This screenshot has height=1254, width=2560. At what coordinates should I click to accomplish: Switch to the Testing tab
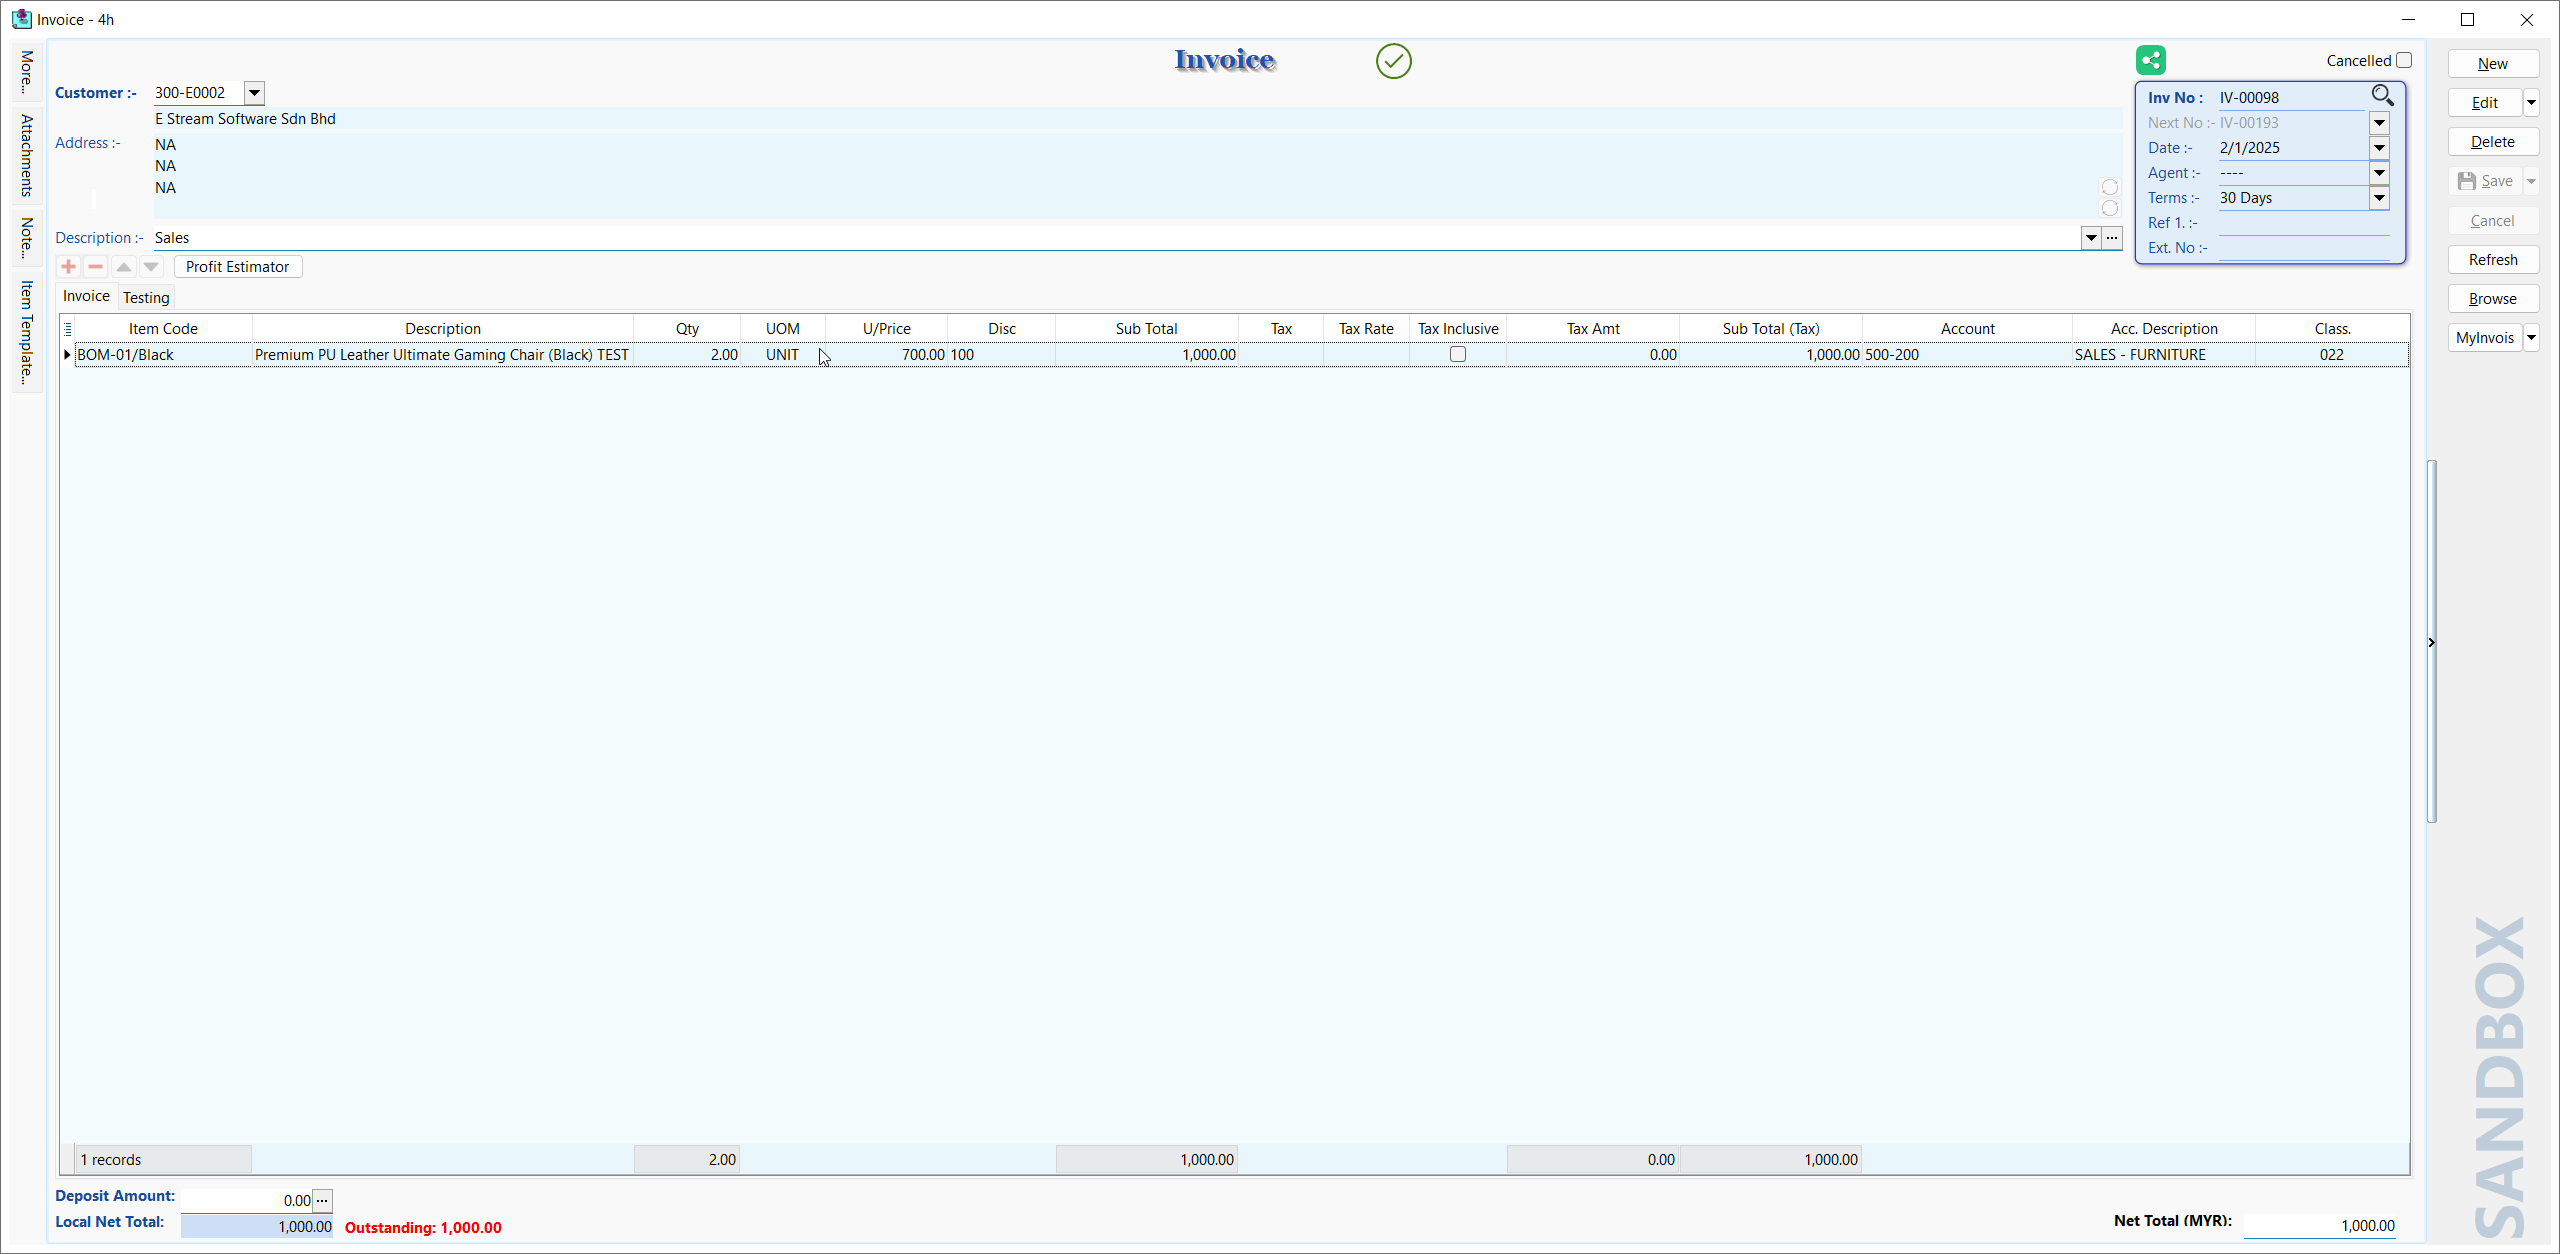tap(147, 297)
